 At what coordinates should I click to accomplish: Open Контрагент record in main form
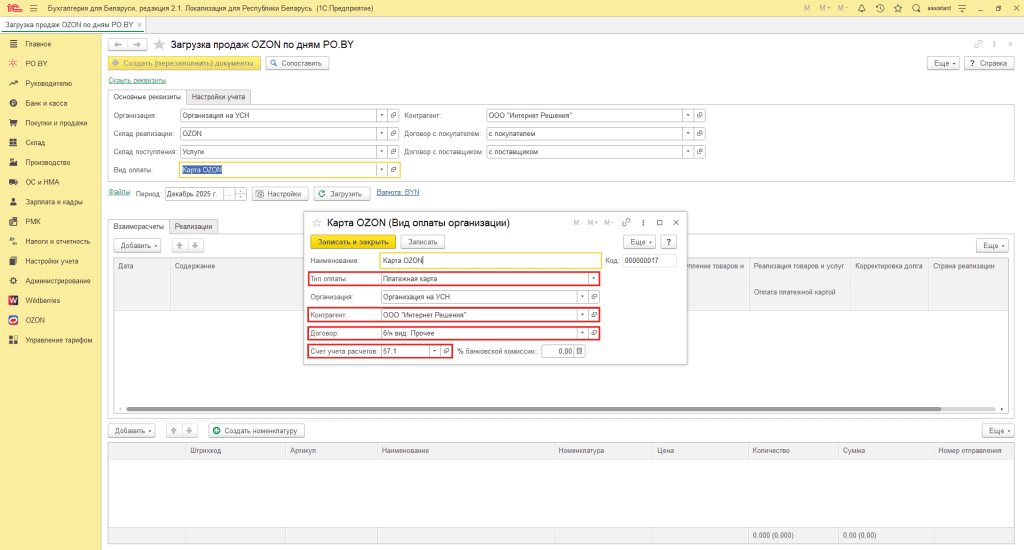(x=699, y=116)
